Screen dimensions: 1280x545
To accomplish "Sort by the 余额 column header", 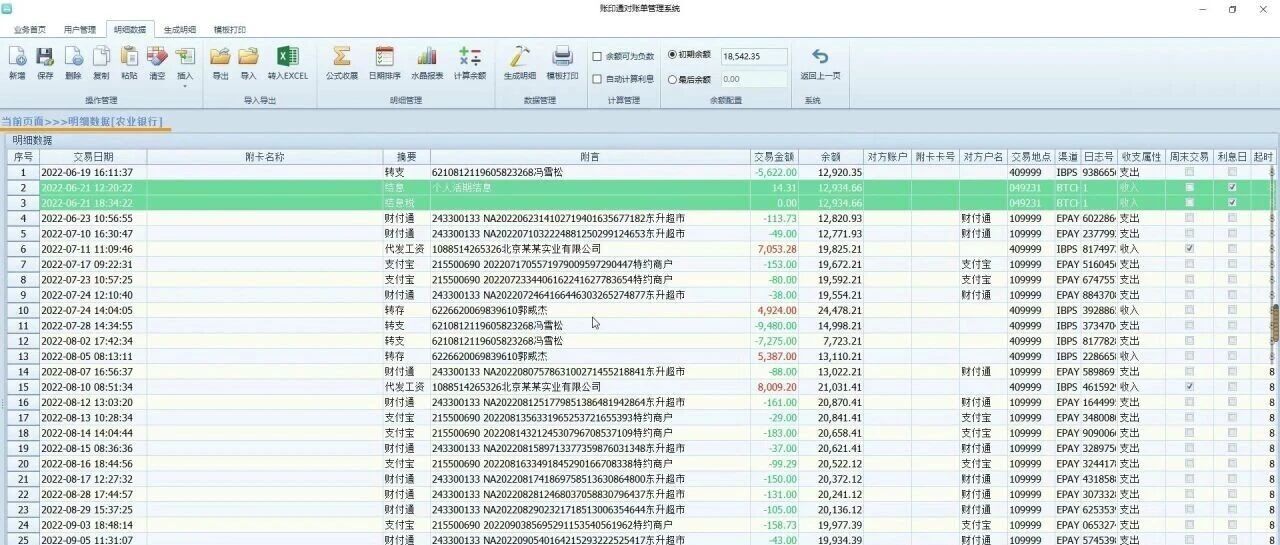I will click(831, 157).
